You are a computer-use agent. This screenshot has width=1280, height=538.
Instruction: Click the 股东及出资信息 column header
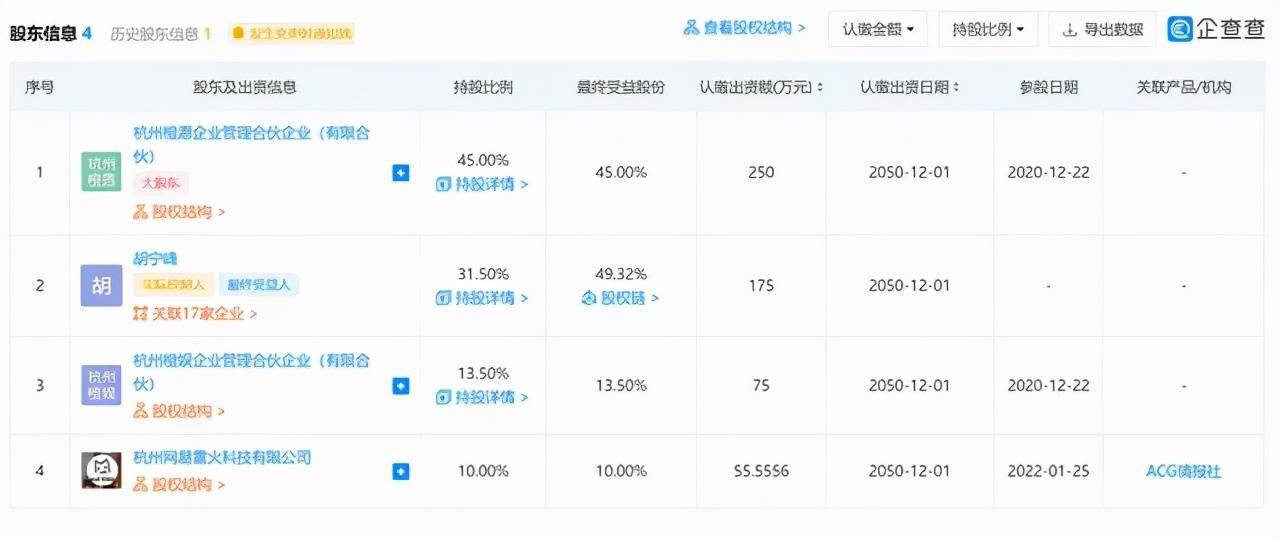[x=244, y=87]
